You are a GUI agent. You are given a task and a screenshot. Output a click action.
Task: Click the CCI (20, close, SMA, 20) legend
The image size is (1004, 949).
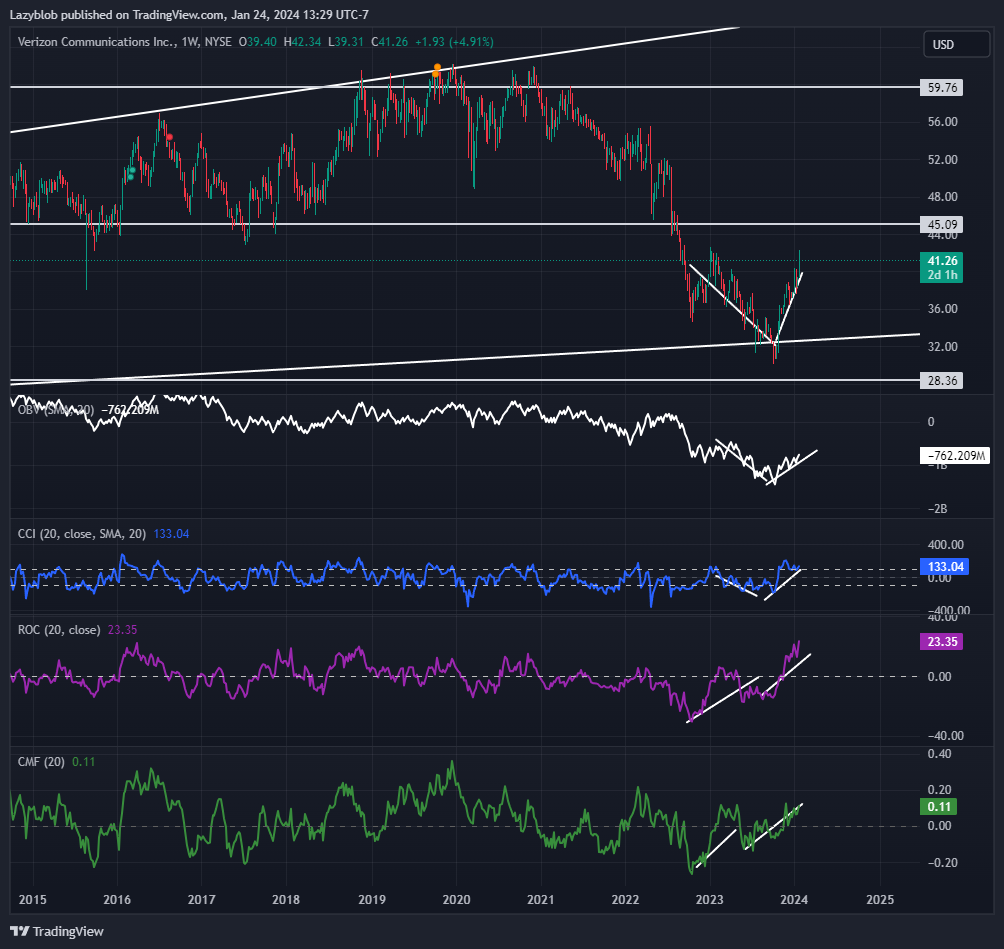(82, 534)
